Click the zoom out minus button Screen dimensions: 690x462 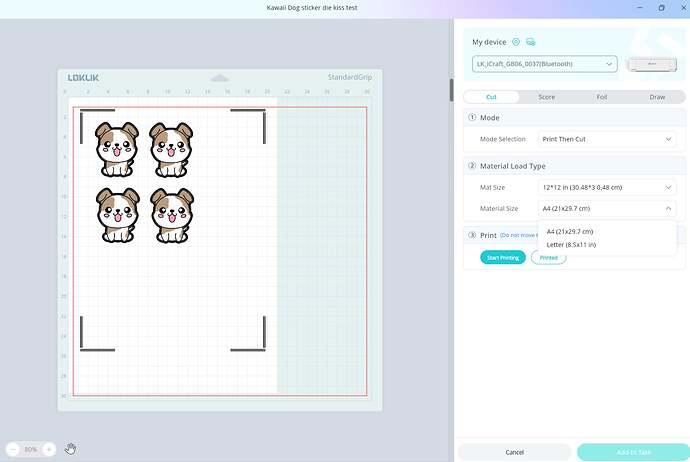click(12, 449)
